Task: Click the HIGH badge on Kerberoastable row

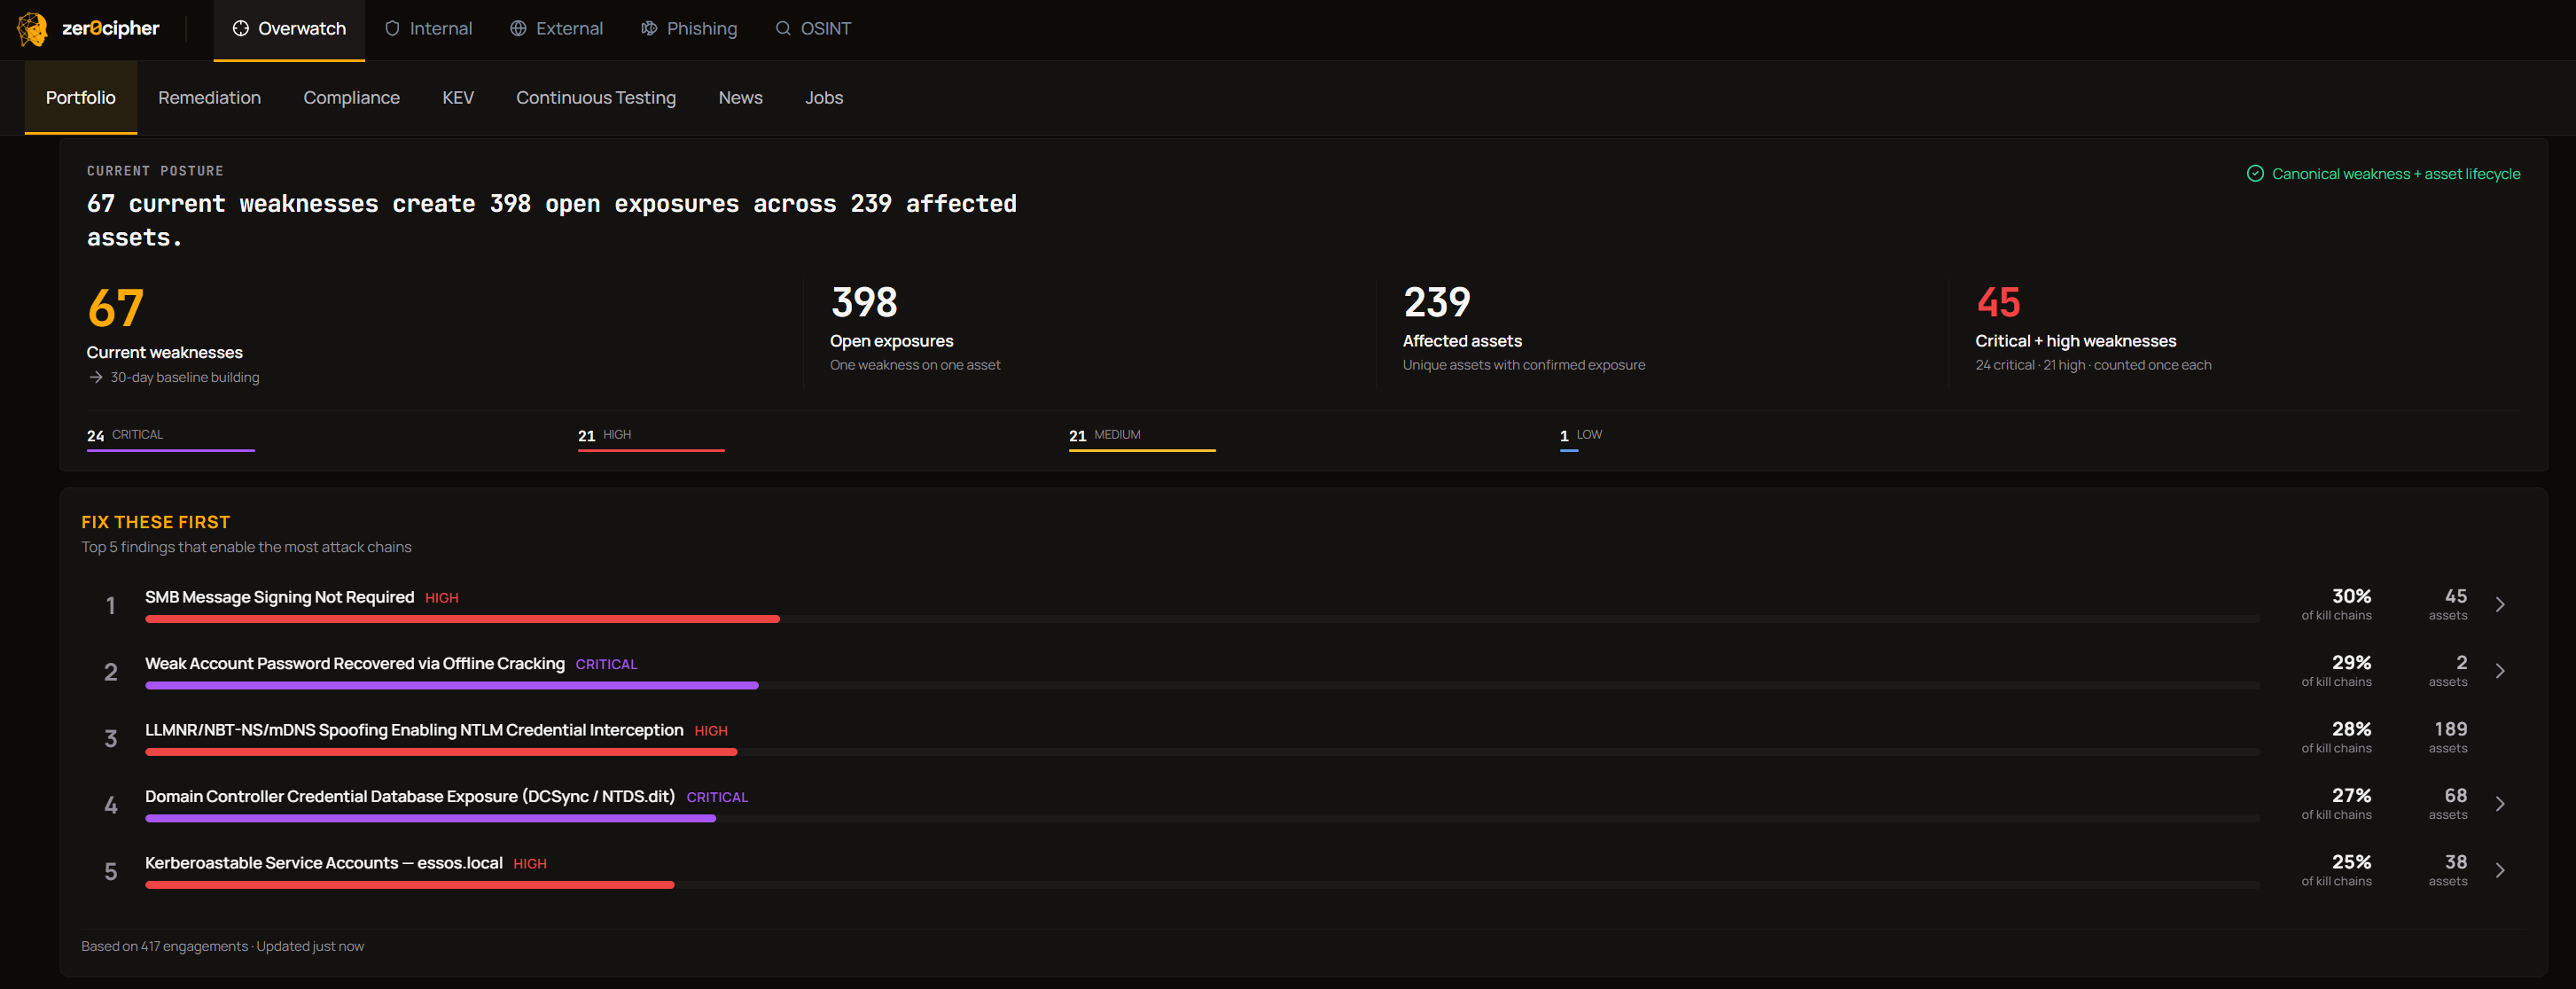Action: tap(530, 864)
